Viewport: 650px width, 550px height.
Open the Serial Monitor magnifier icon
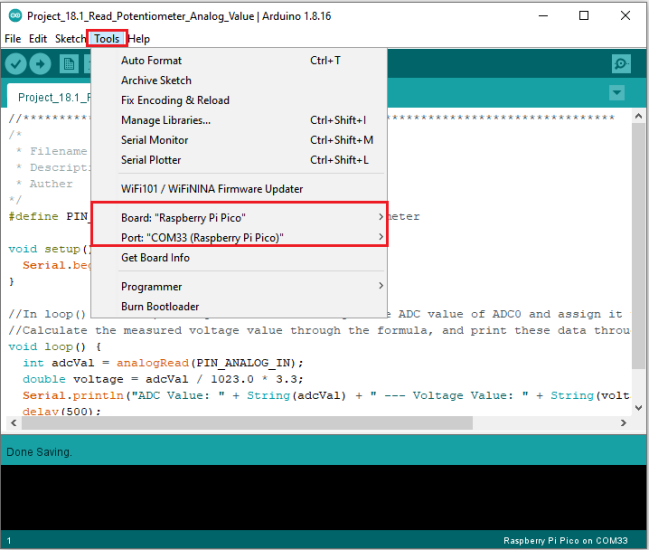tap(621, 64)
